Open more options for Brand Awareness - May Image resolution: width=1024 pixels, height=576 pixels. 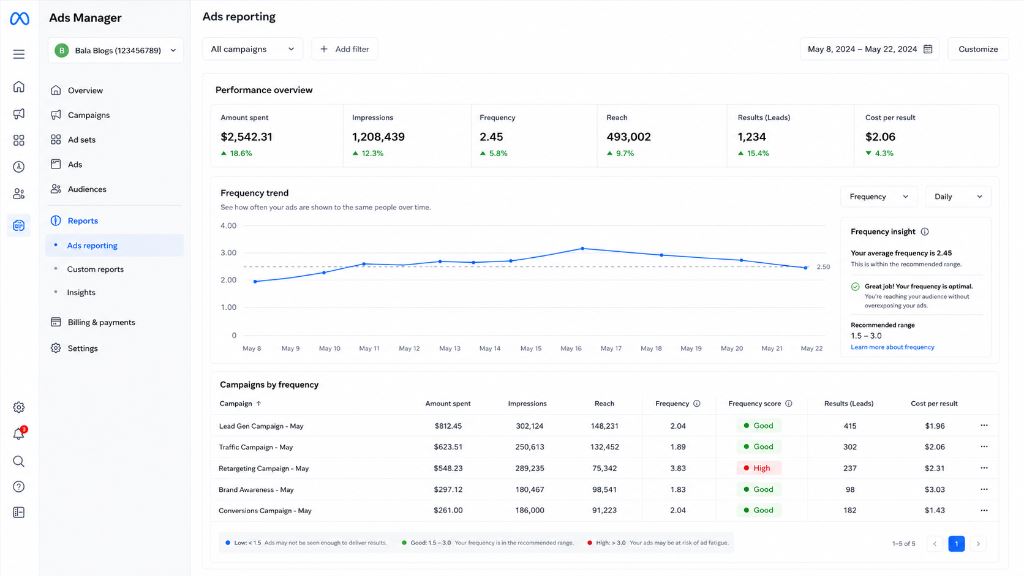[984, 489]
